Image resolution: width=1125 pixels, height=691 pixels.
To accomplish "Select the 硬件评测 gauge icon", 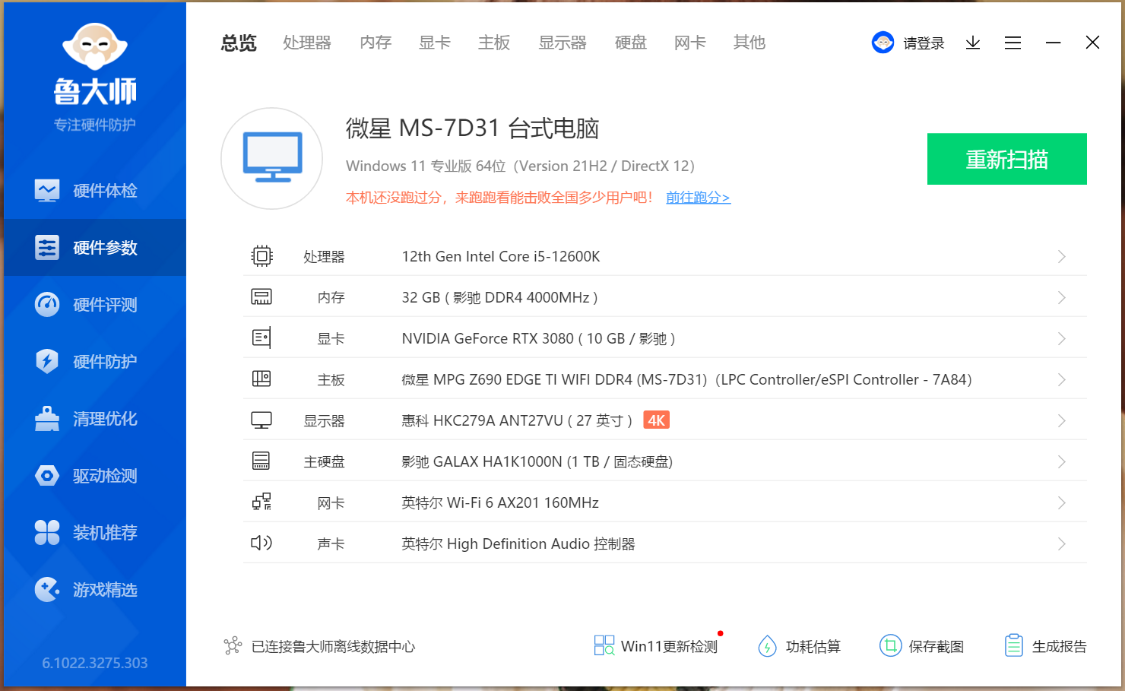I will coord(47,304).
